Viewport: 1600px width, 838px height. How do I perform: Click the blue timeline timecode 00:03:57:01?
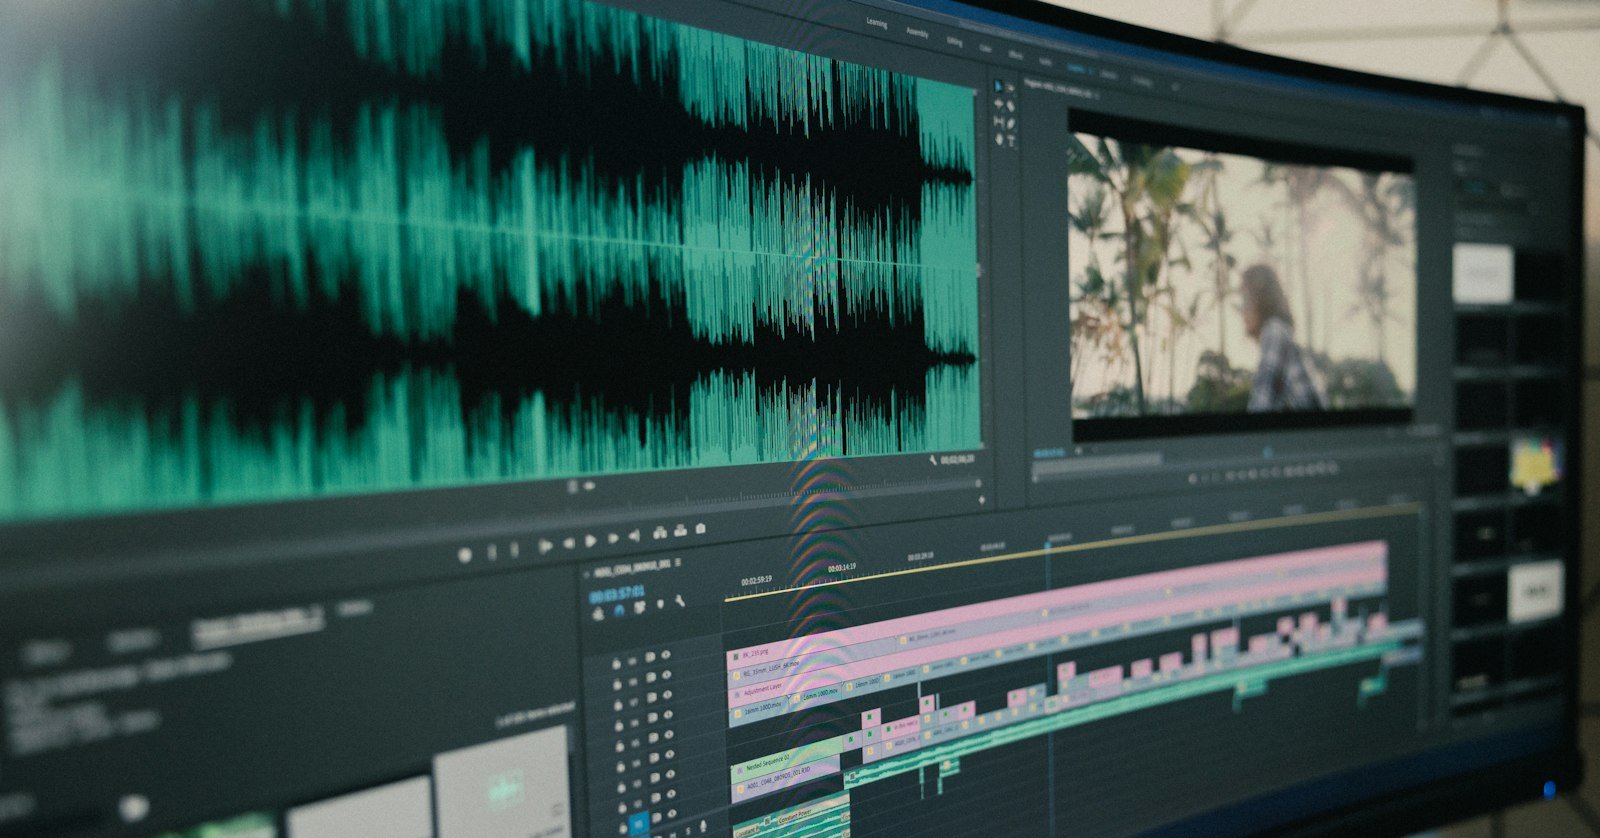(x=617, y=593)
